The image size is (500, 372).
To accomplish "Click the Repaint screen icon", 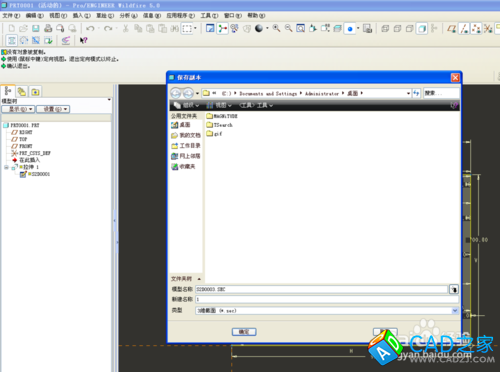I will pos(210,29).
